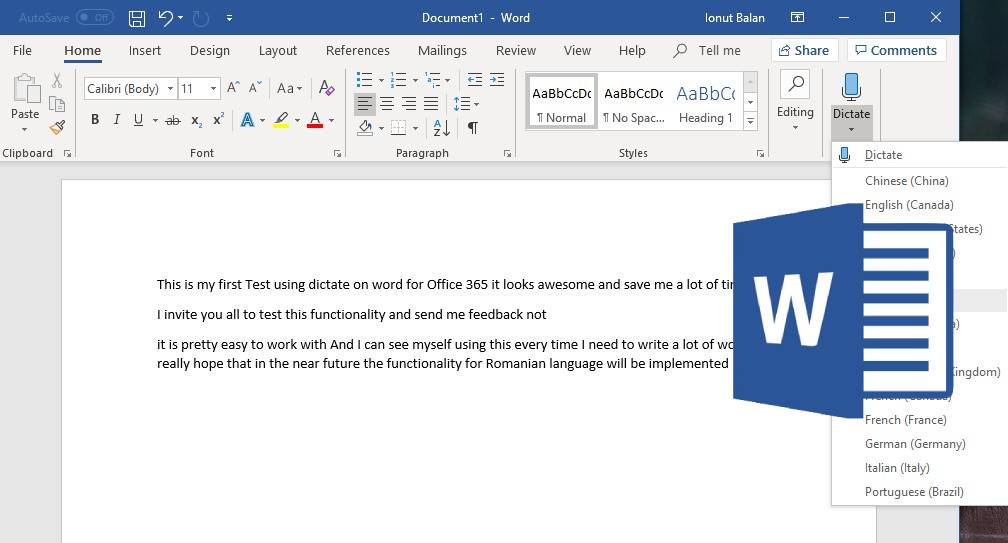The image size is (1008, 543).
Task: Apply strikethrough formatting
Action: pos(172,120)
